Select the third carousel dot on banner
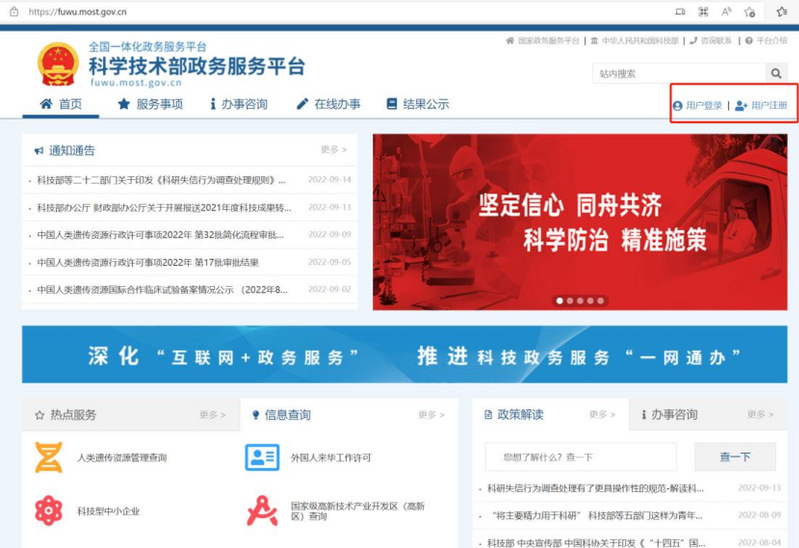Image resolution: width=799 pixels, height=548 pixels. point(580,301)
